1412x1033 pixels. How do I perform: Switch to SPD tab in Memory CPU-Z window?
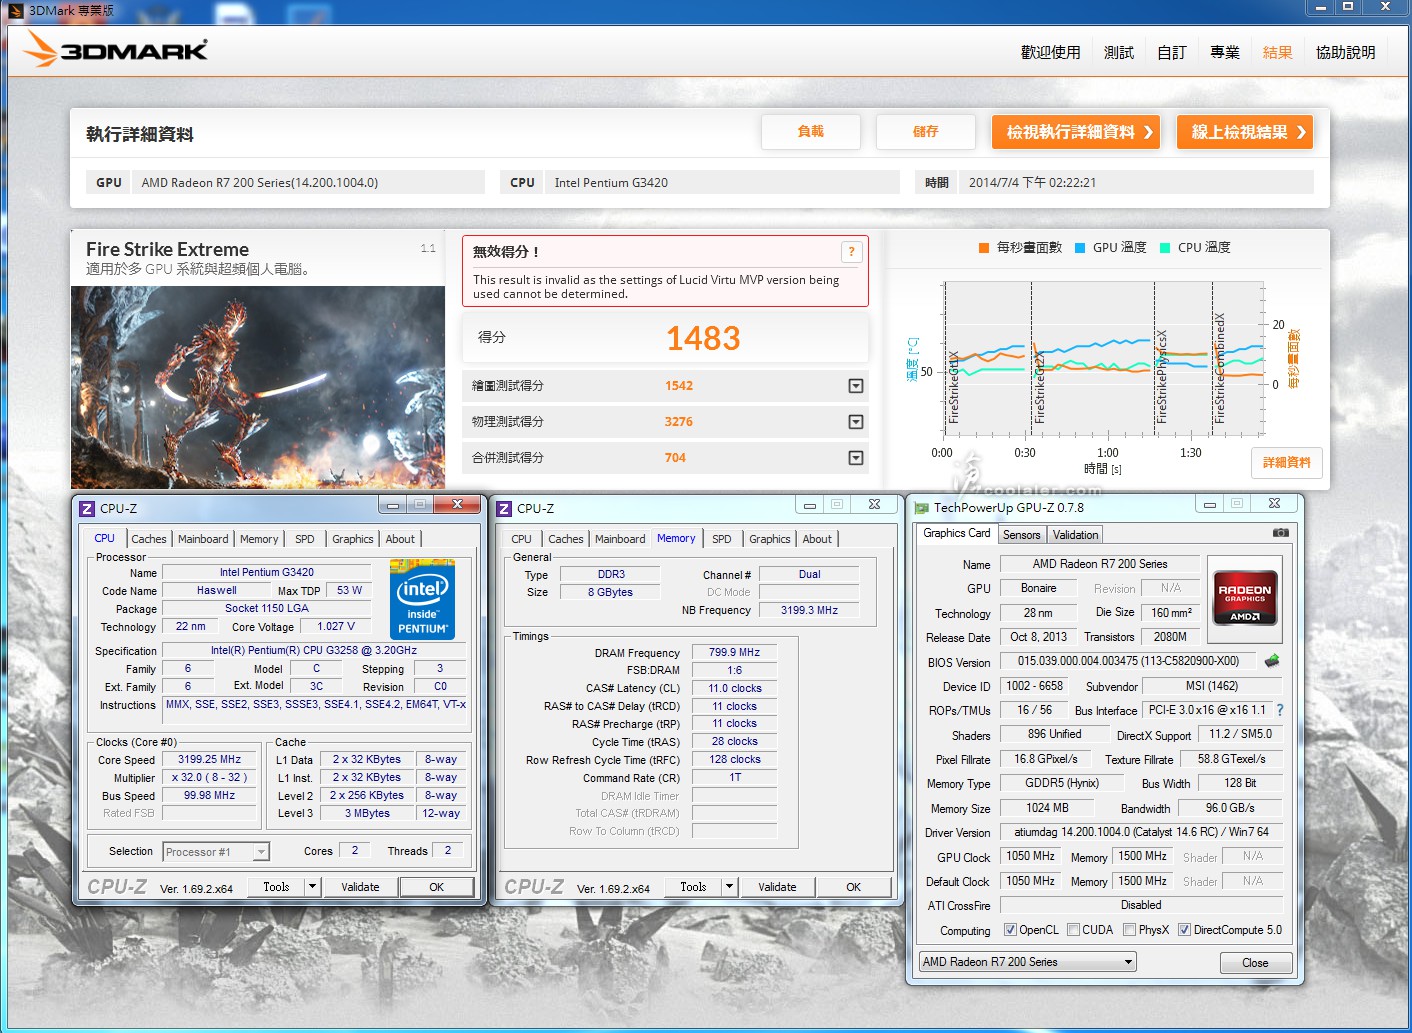[722, 539]
